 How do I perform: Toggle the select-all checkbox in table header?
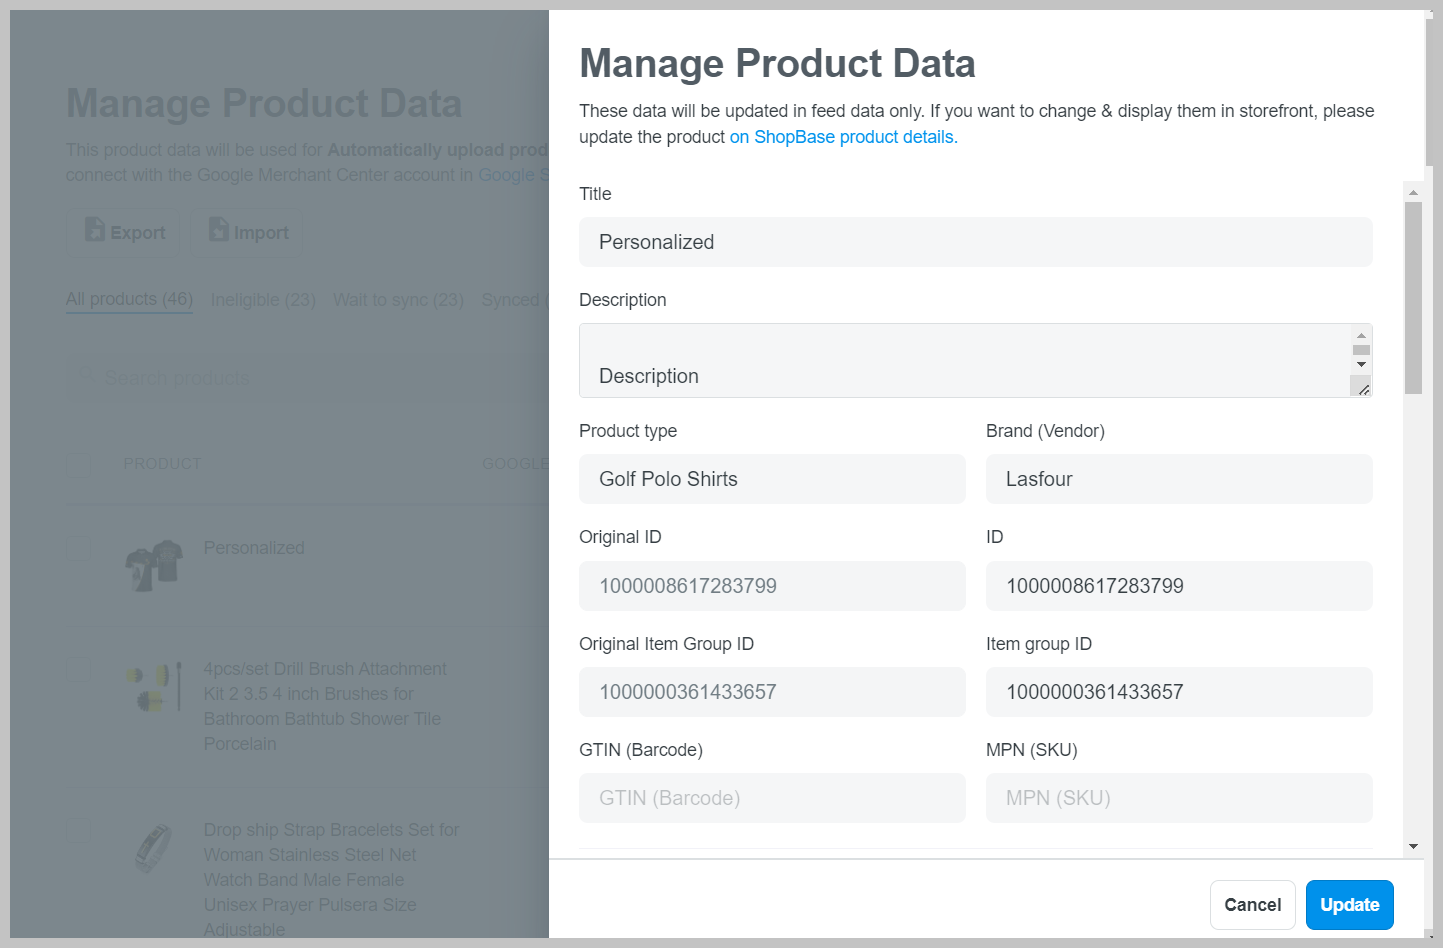pos(79,464)
